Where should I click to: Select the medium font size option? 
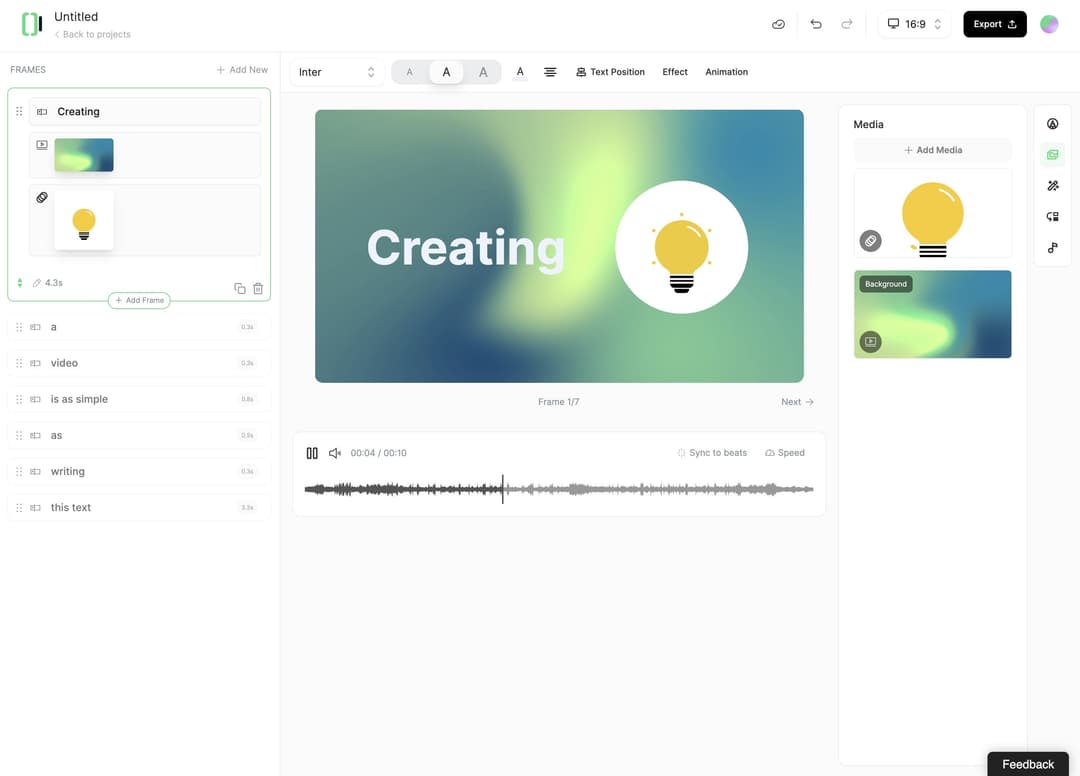point(446,71)
